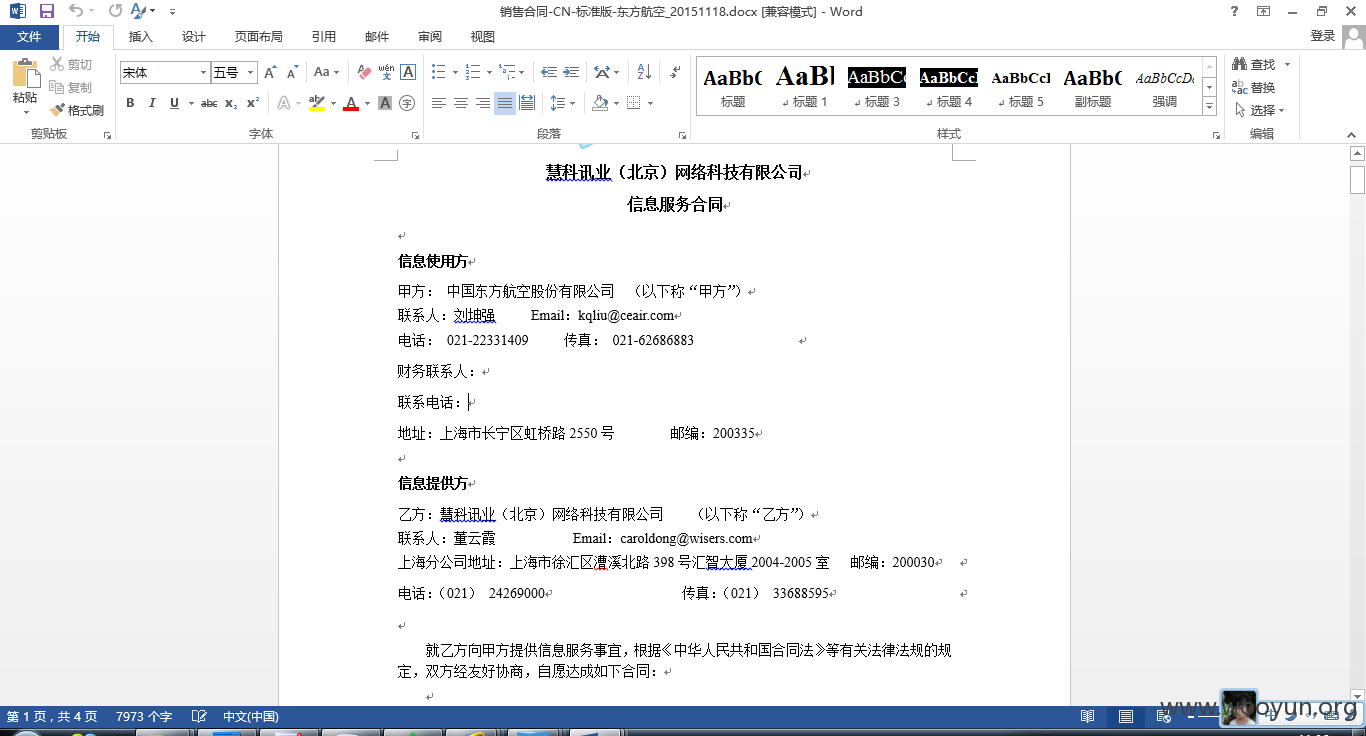Click 替换 (Replace) button
The image size is (1366, 736).
[x=1255, y=88]
